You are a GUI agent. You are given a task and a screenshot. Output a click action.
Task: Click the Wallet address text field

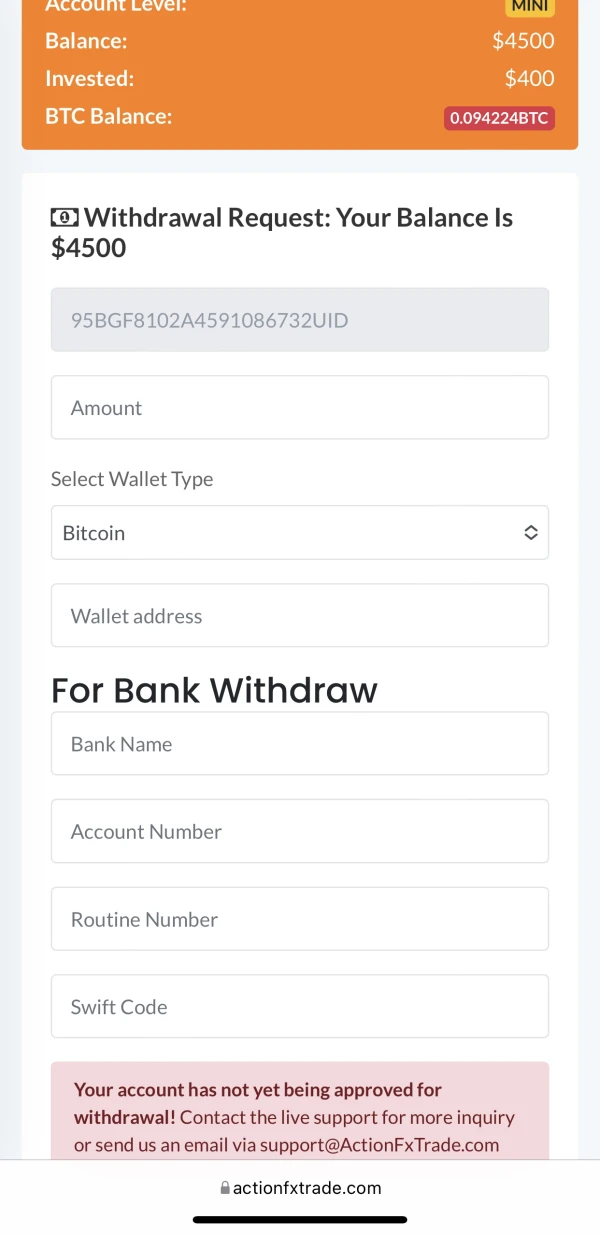coord(300,616)
